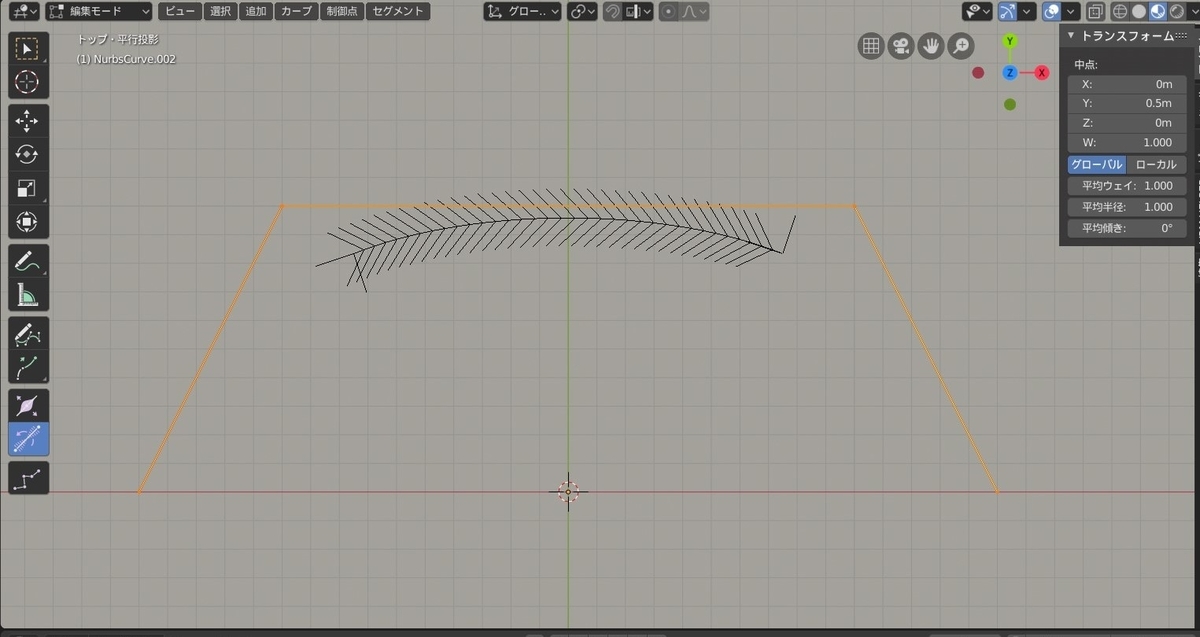Click the 3D cursor at origin
The height and width of the screenshot is (637, 1200).
[568, 491]
